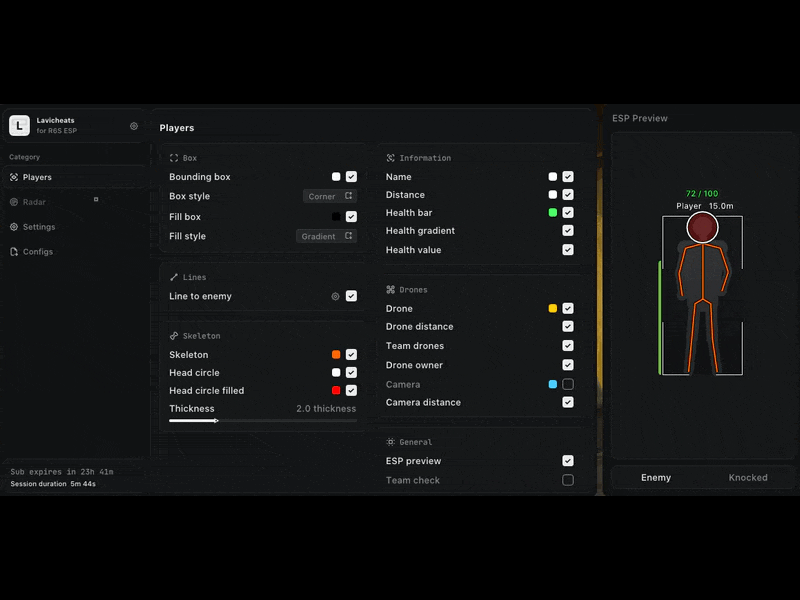This screenshot has width=800, height=600.
Task: Uncheck the Bounding box checkbox
Action: [351, 177]
